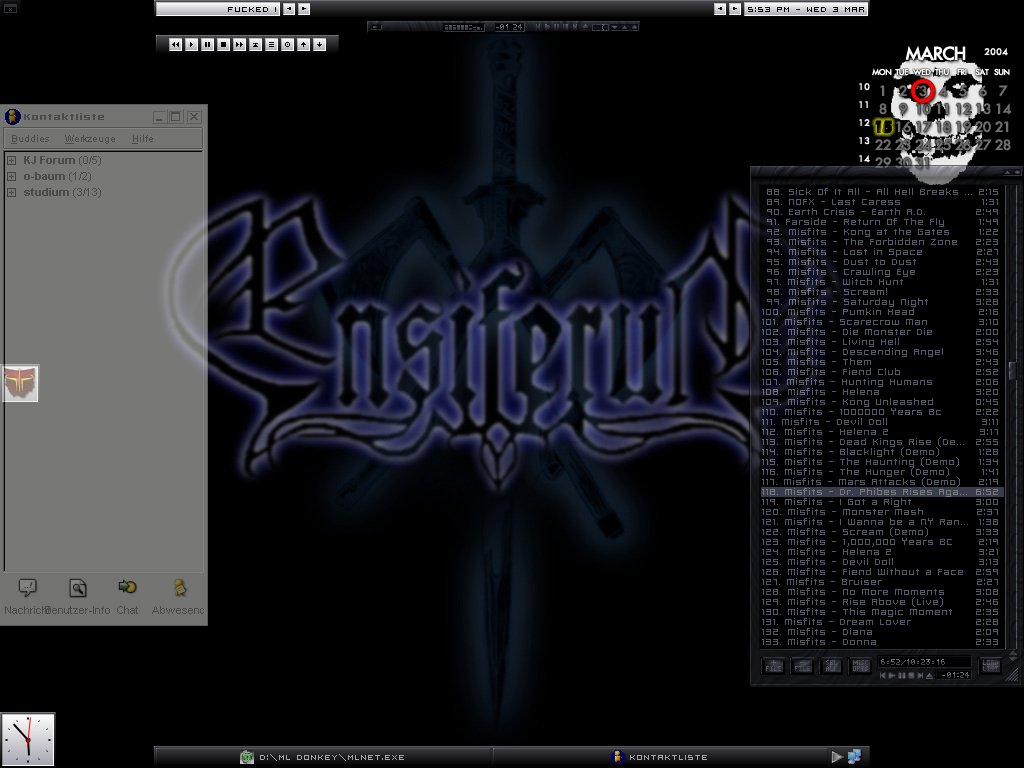Viewport: 1024px width, 768px height.
Task: Click the fast-forward button in the top toolbar
Action: tap(240, 44)
